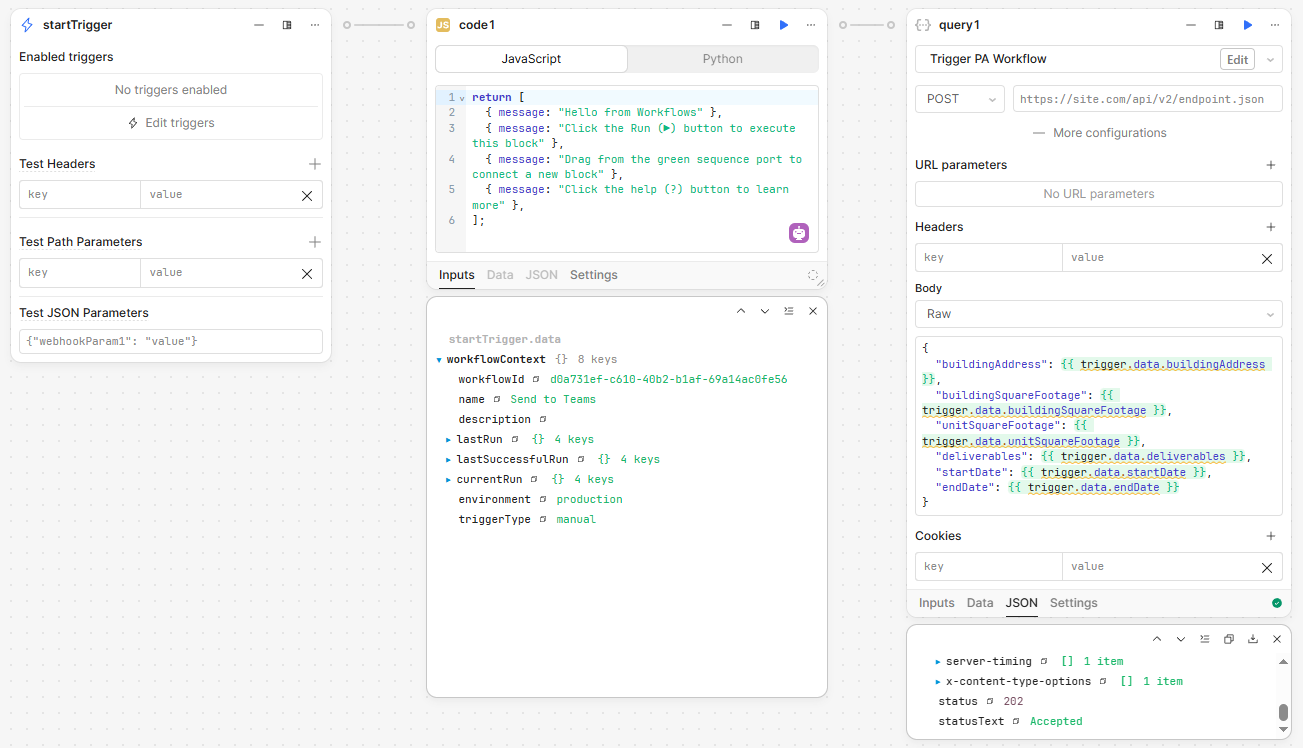This screenshot has height=748, width=1303.
Task: Run the code1 block with play button
Action: click(x=783, y=25)
